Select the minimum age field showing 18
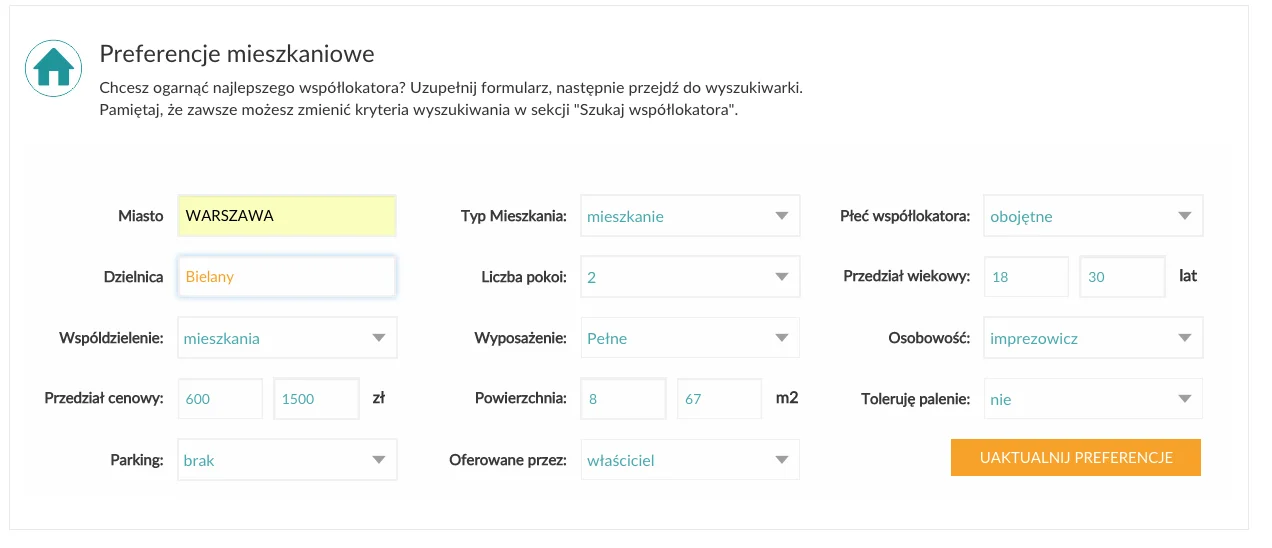Image resolution: width=1272 pixels, height=548 pixels. click(x=1026, y=277)
